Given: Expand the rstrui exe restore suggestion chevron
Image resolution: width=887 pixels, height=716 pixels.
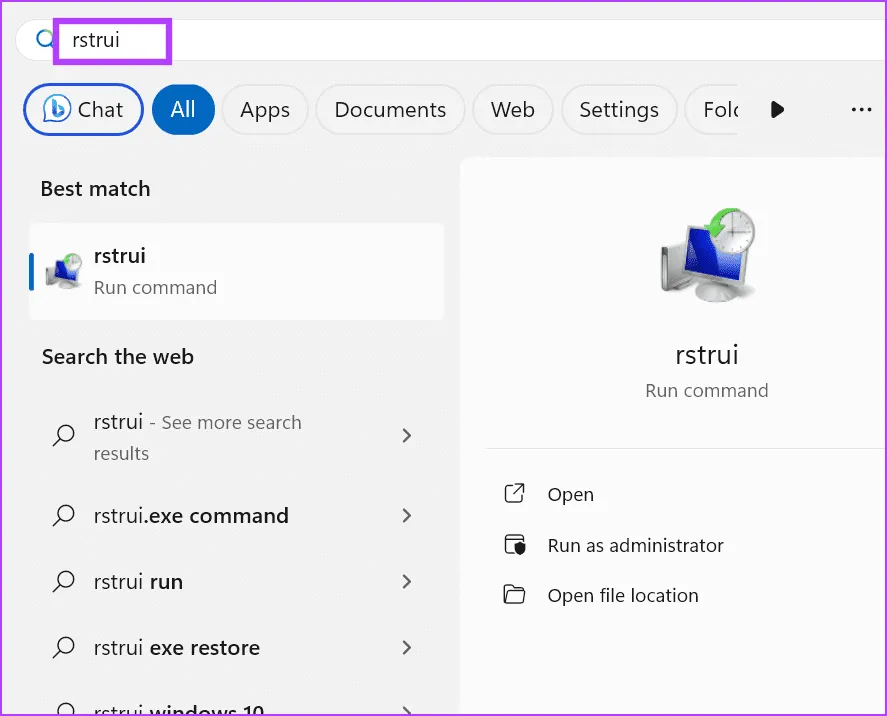Looking at the screenshot, I should click(406, 648).
